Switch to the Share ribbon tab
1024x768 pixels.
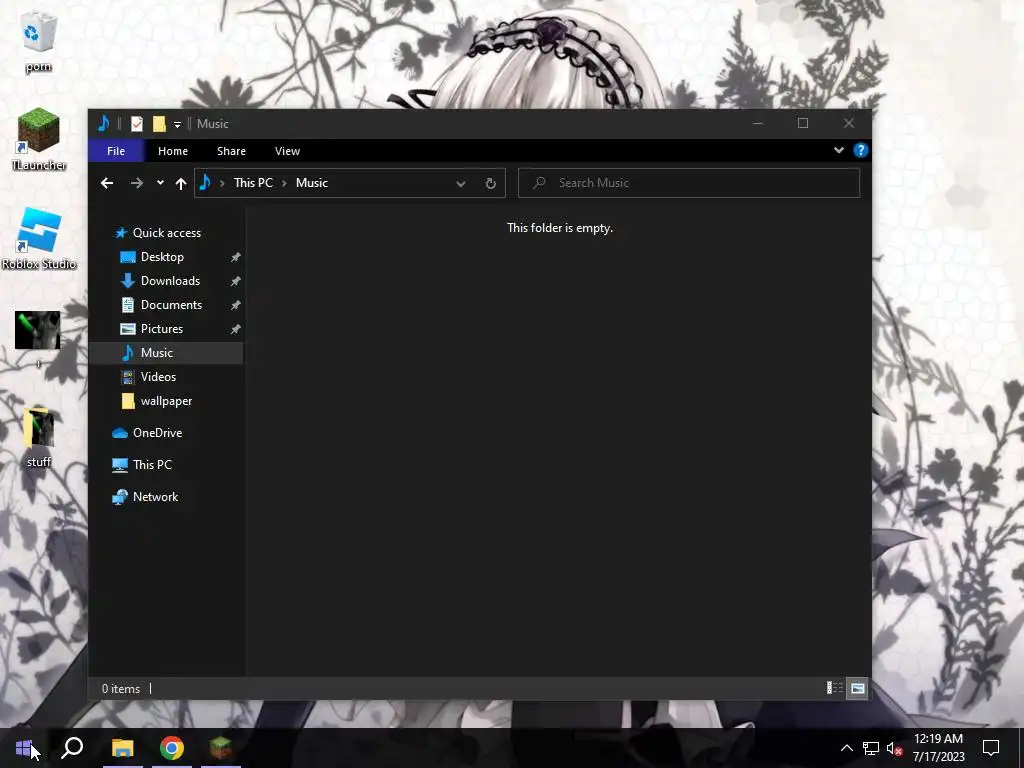(x=231, y=151)
